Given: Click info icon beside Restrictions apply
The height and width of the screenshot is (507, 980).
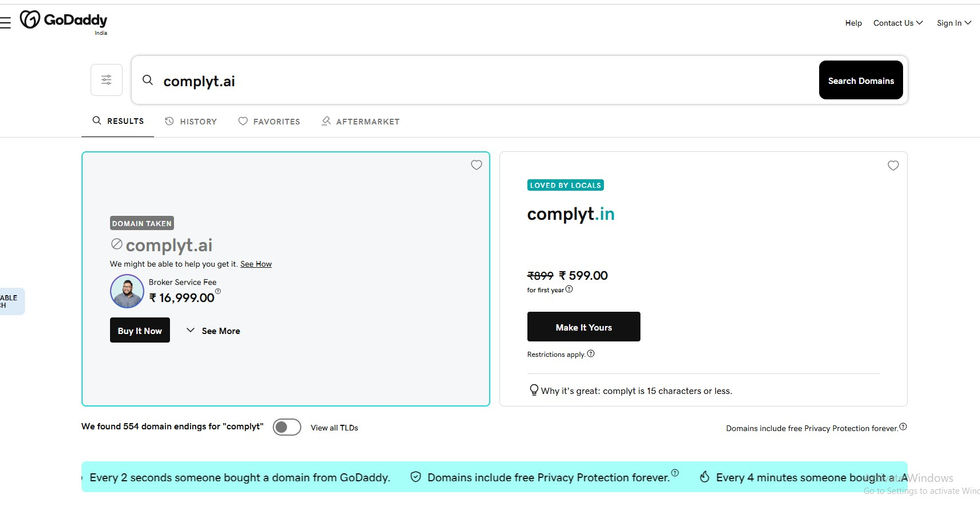Looking at the screenshot, I should coord(591,354).
